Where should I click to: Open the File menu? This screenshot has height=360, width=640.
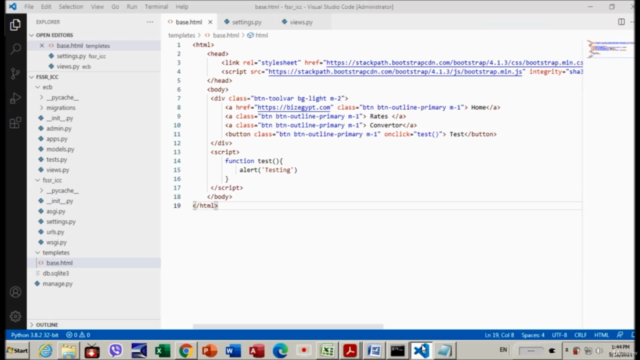click(29, 7)
